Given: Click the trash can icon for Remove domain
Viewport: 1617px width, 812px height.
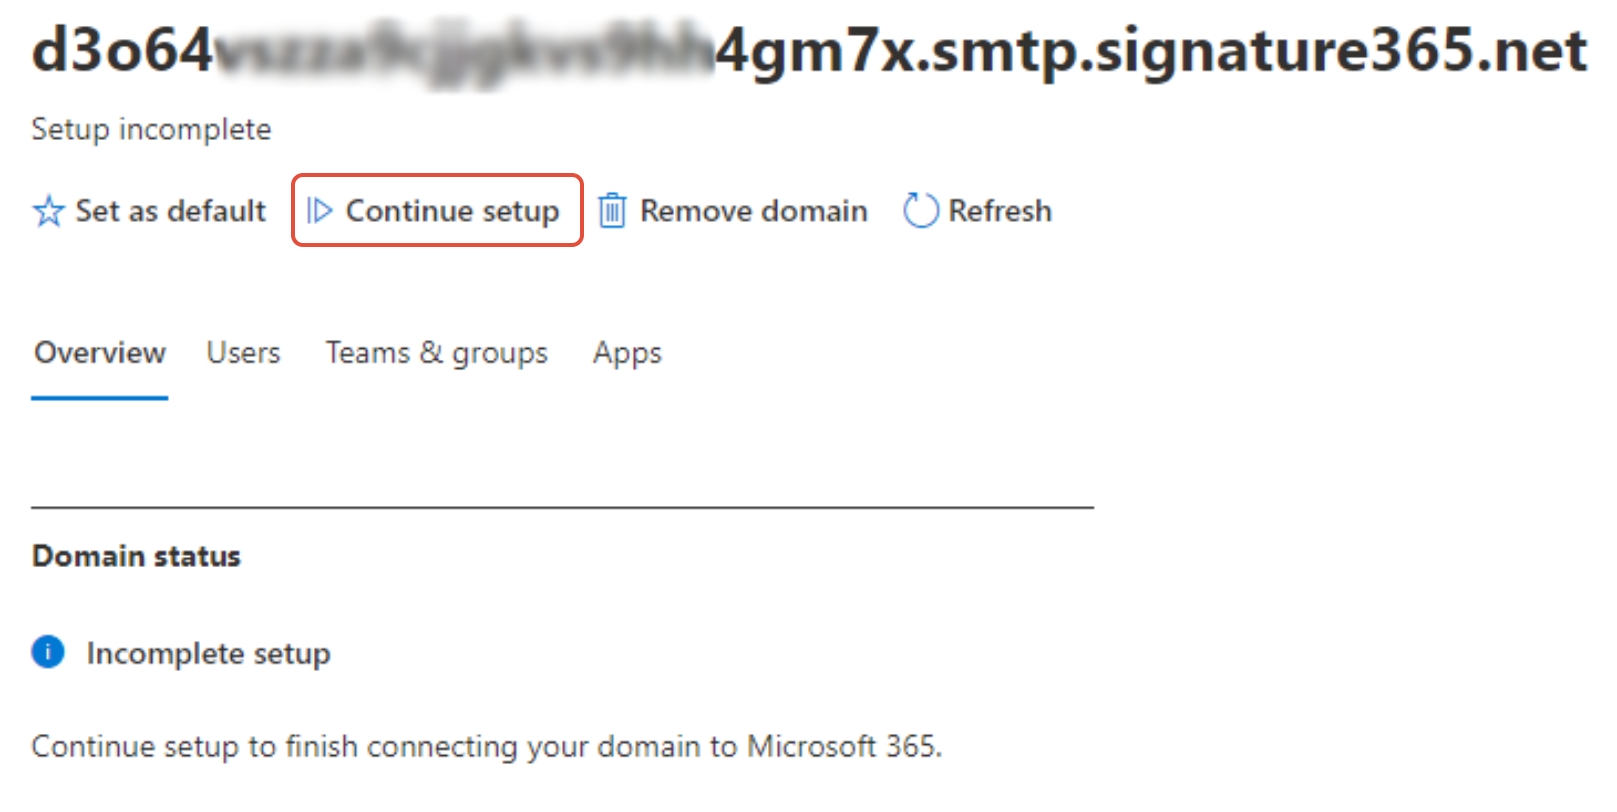Looking at the screenshot, I should click(612, 211).
